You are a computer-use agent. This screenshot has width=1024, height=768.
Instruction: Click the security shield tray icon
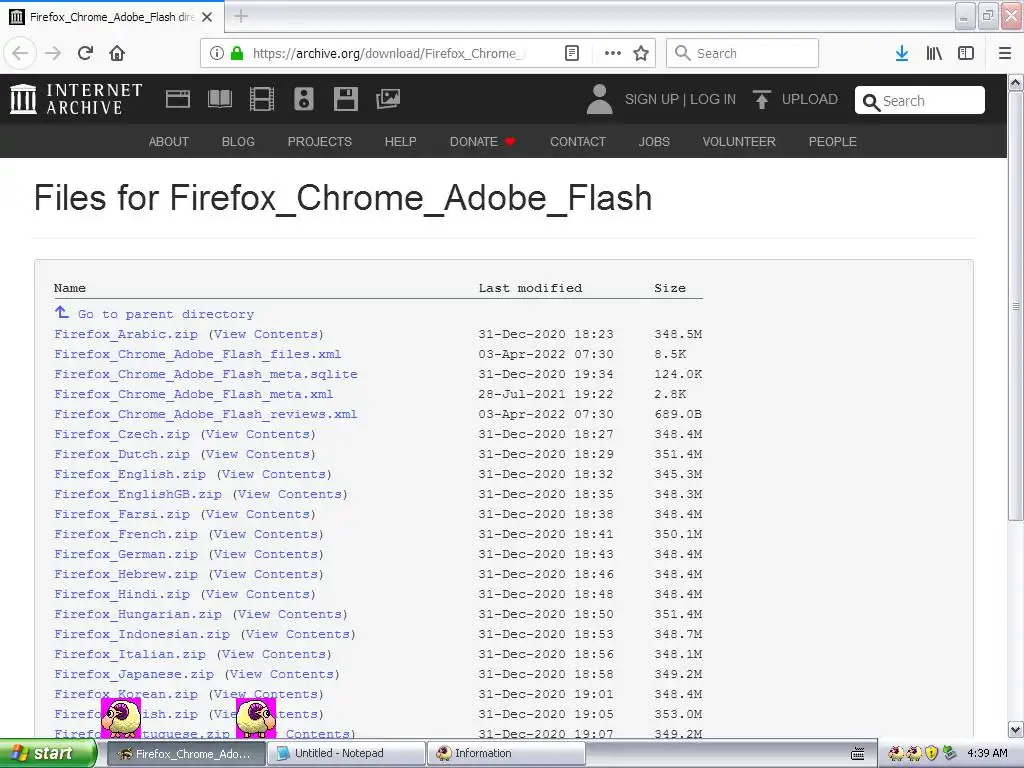point(932,753)
